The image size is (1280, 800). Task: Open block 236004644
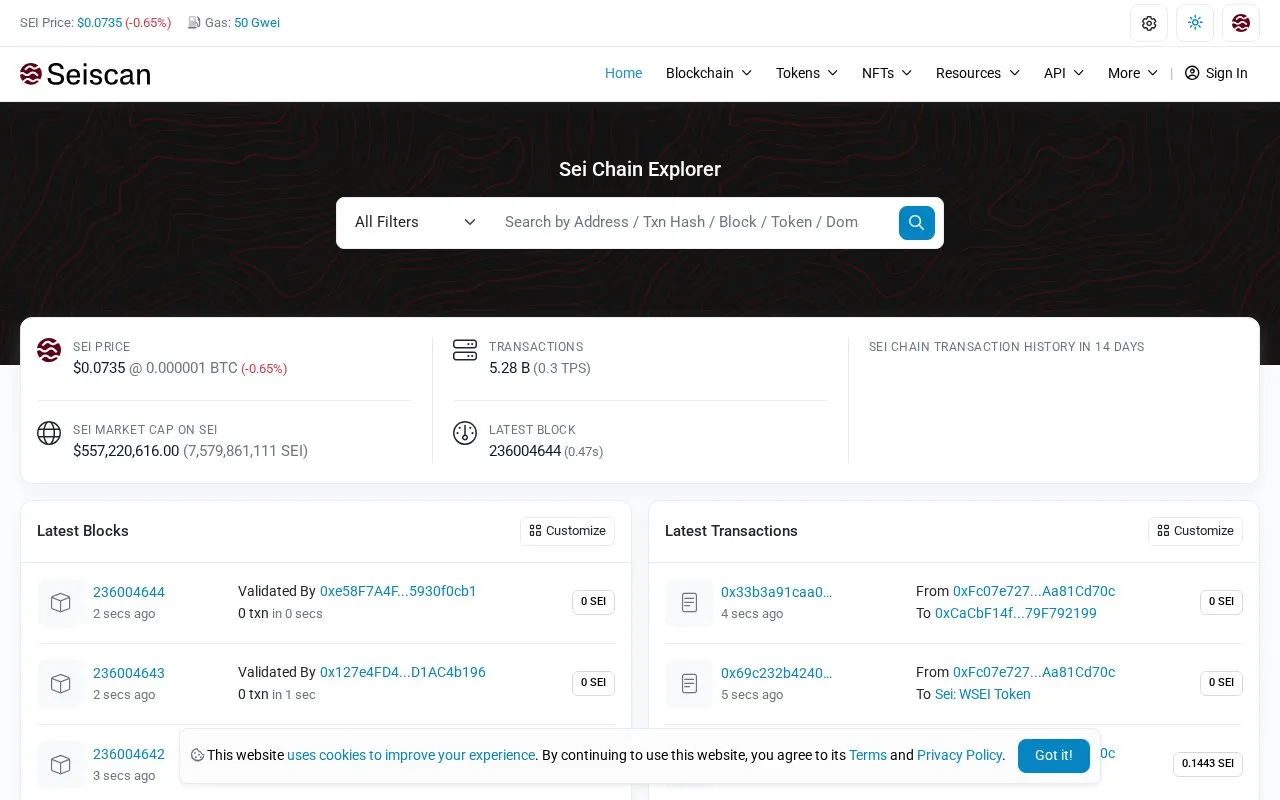pos(129,592)
